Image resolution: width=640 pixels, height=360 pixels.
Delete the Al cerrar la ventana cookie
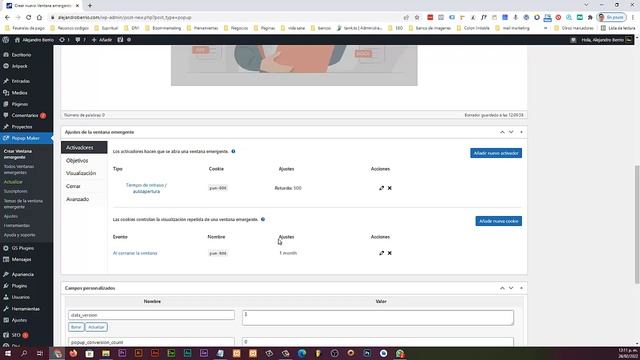coord(390,253)
